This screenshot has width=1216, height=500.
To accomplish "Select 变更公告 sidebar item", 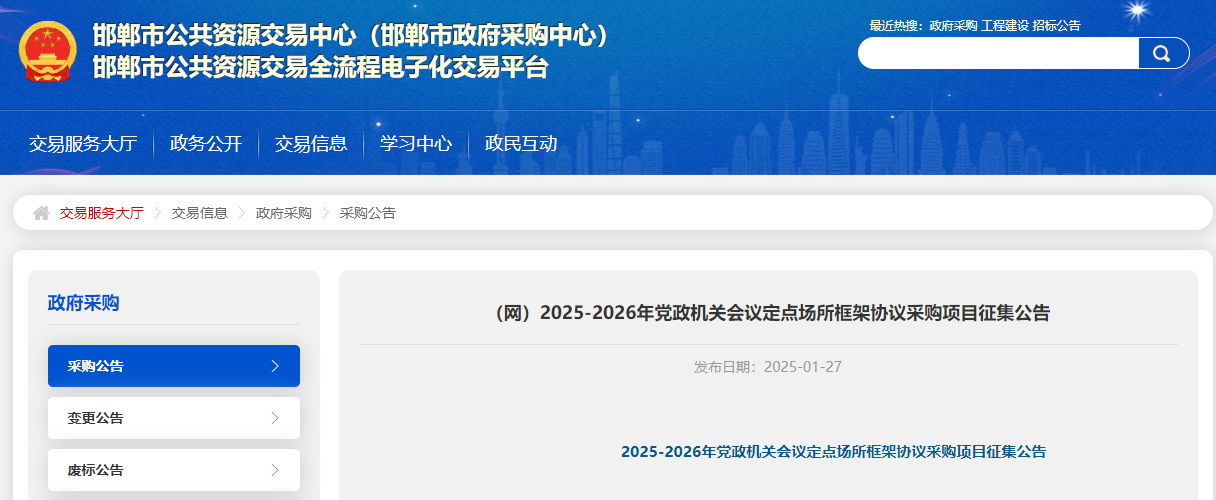I will [174, 418].
